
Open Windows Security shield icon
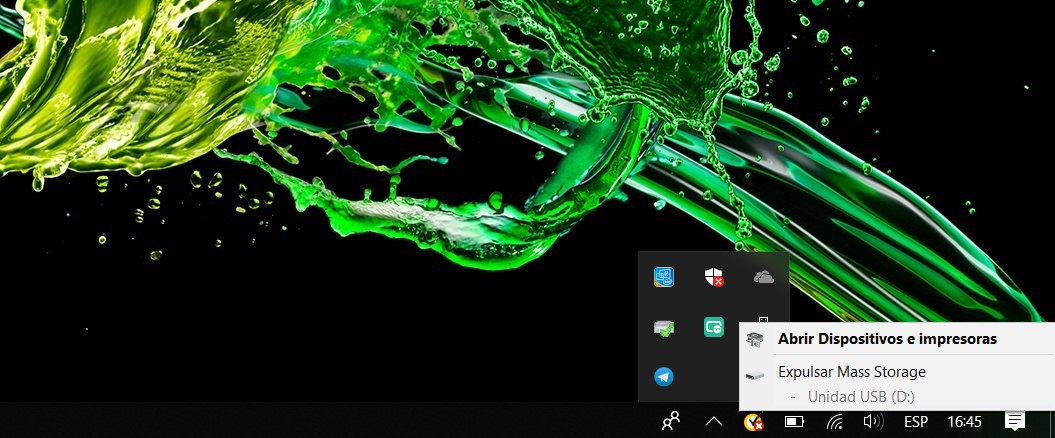(x=713, y=277)
